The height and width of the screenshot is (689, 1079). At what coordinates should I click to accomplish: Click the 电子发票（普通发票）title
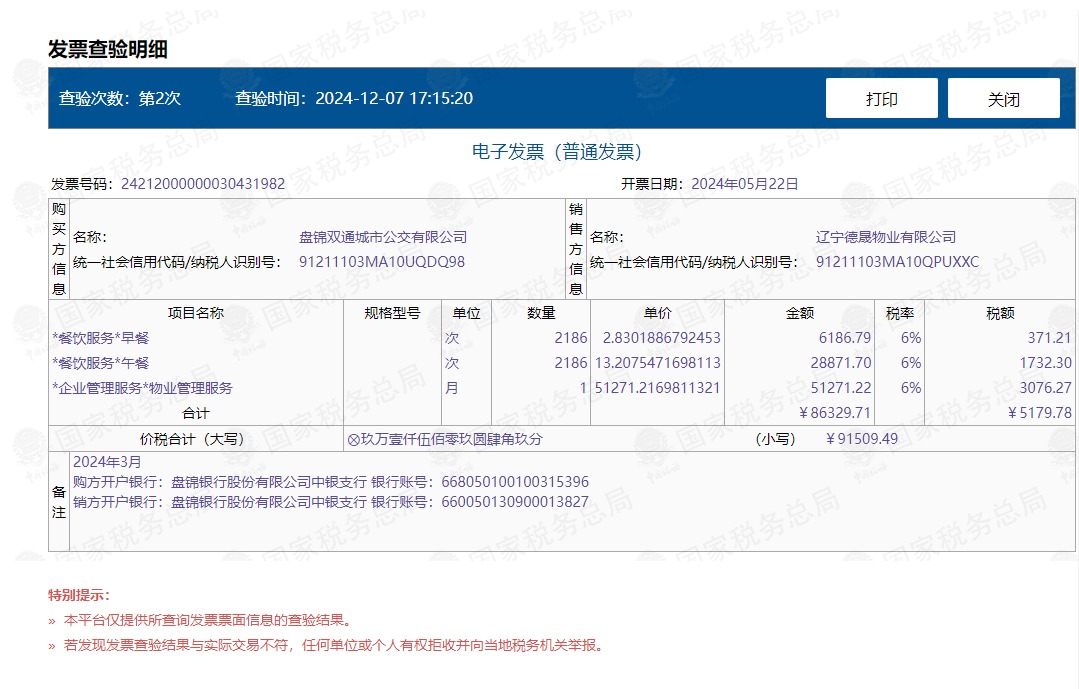[x=557, y=151]
